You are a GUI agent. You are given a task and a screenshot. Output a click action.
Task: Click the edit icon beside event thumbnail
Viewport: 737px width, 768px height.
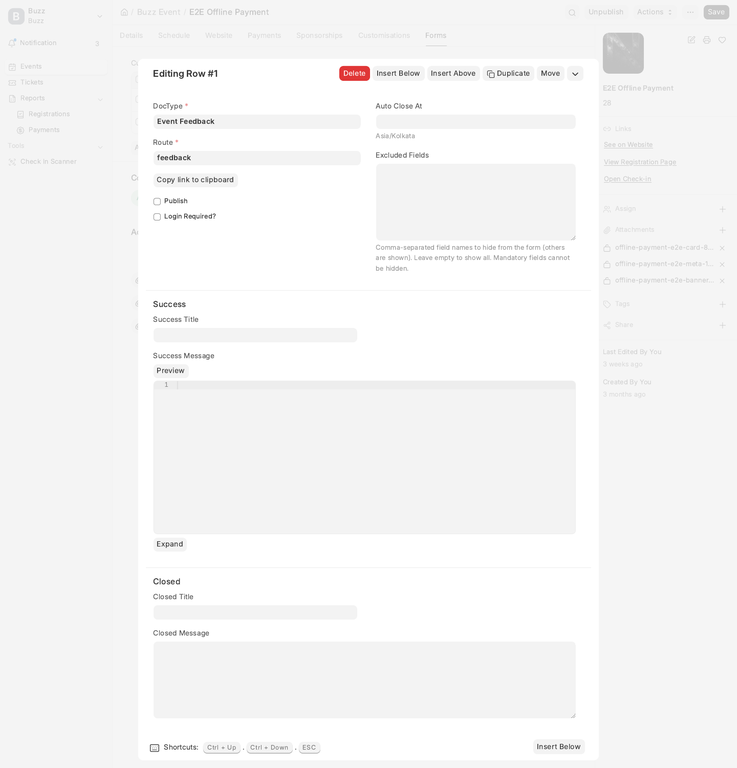pyautogui.click(x=691, y=40)
